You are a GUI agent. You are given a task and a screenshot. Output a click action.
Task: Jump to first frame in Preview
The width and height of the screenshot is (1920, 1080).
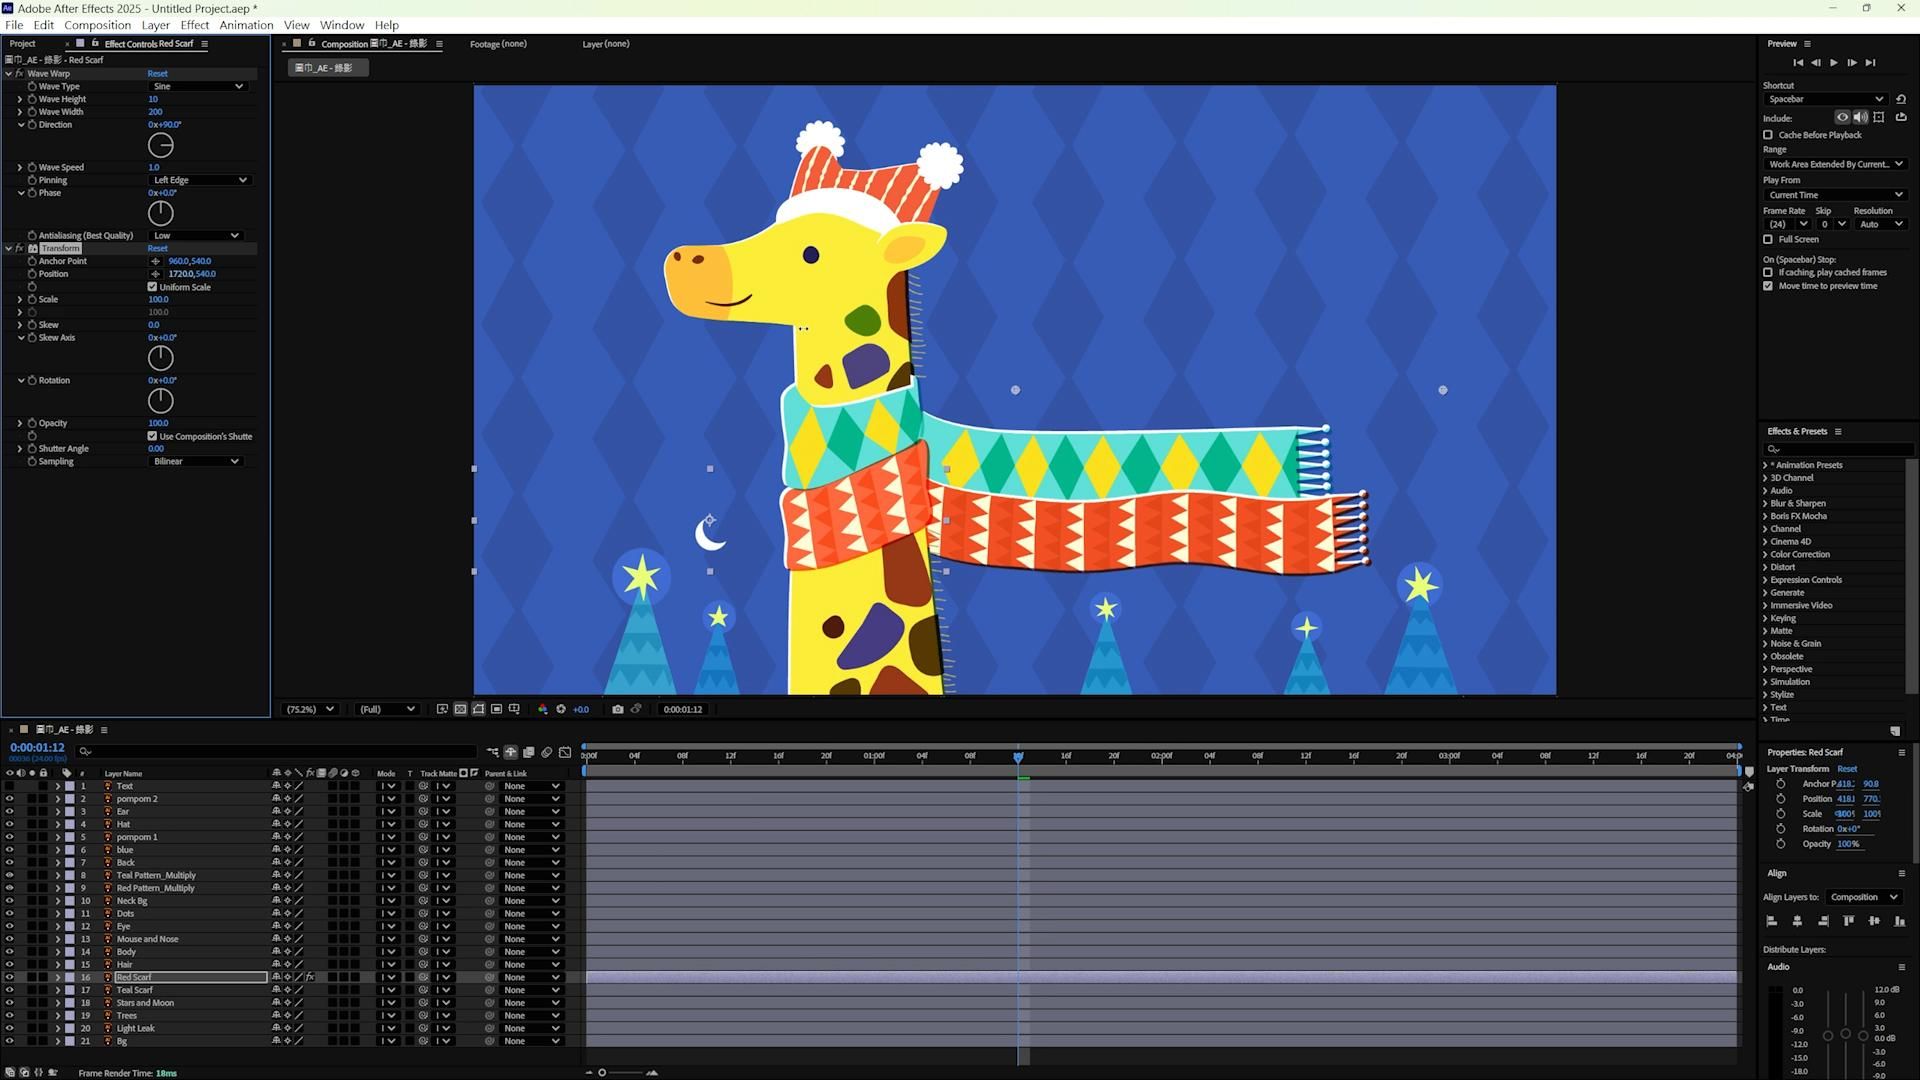coord(1798,62)
